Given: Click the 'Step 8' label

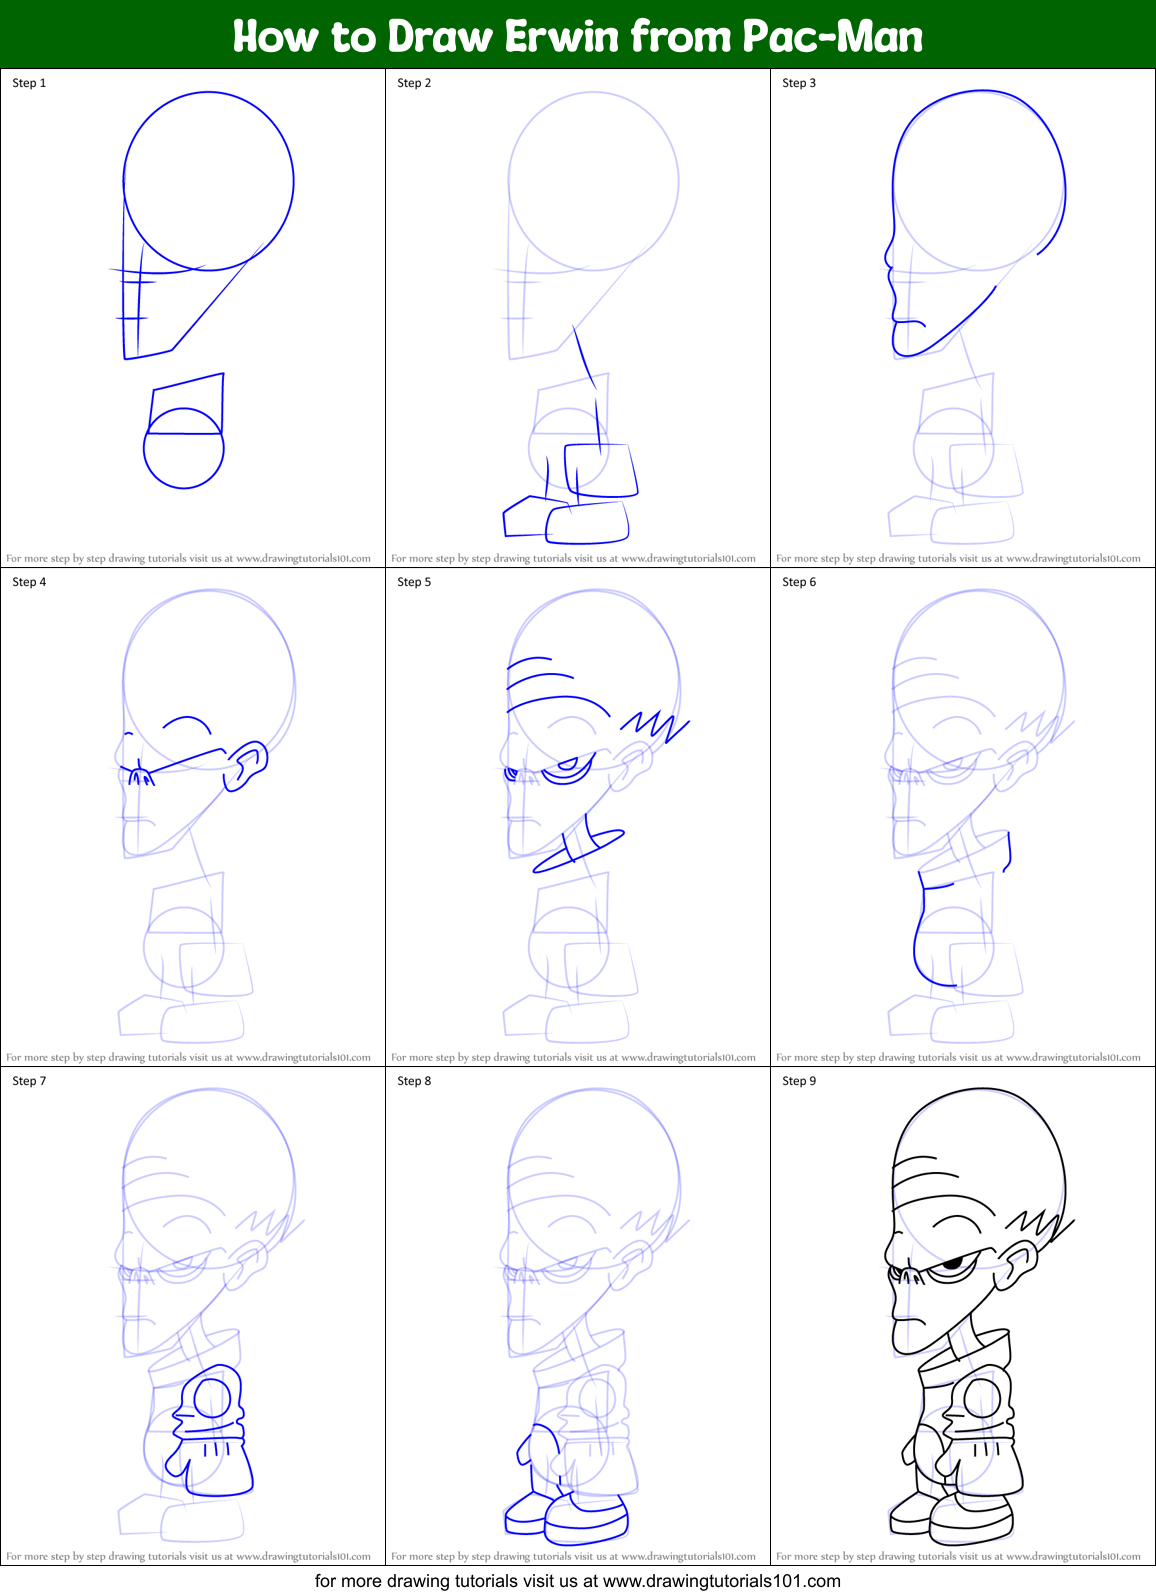Looking at the screenshot, I should [x=414, y=1081].
